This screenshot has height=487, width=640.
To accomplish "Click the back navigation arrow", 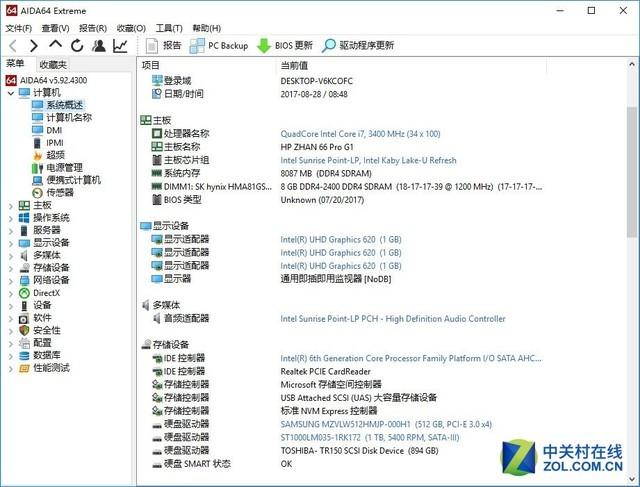I will pyautogui.click(x=13, y=46).
